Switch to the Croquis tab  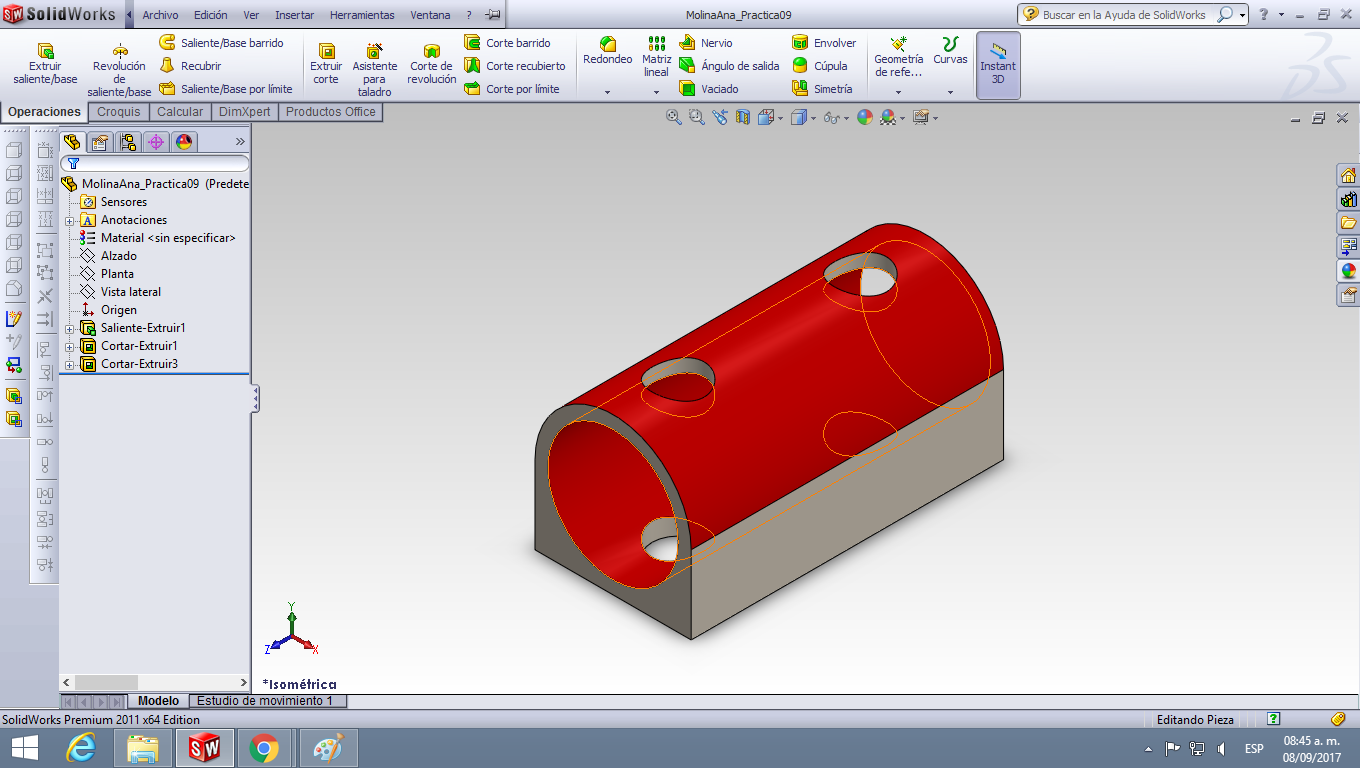pyautogui.click(x=118, y=112)
